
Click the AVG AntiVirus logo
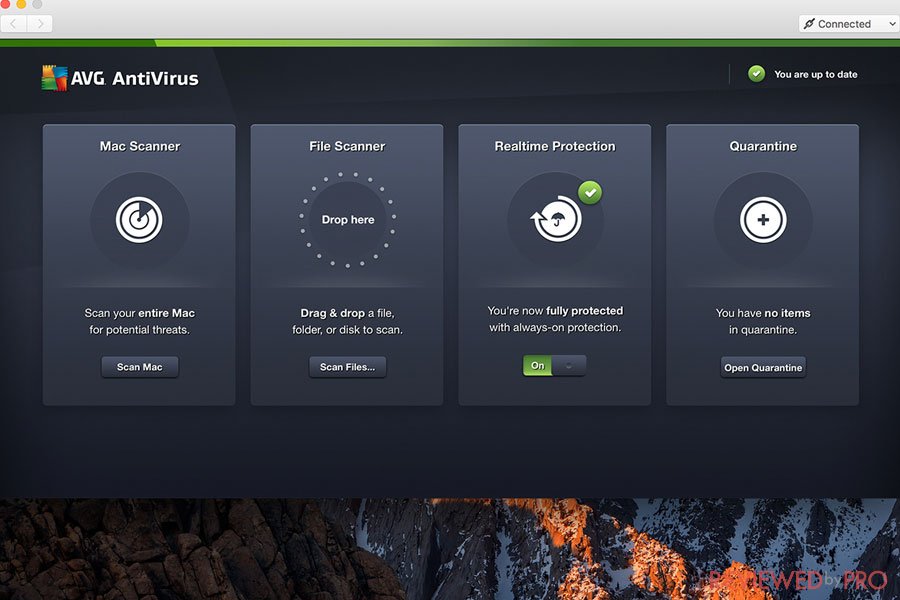(120, 78)
